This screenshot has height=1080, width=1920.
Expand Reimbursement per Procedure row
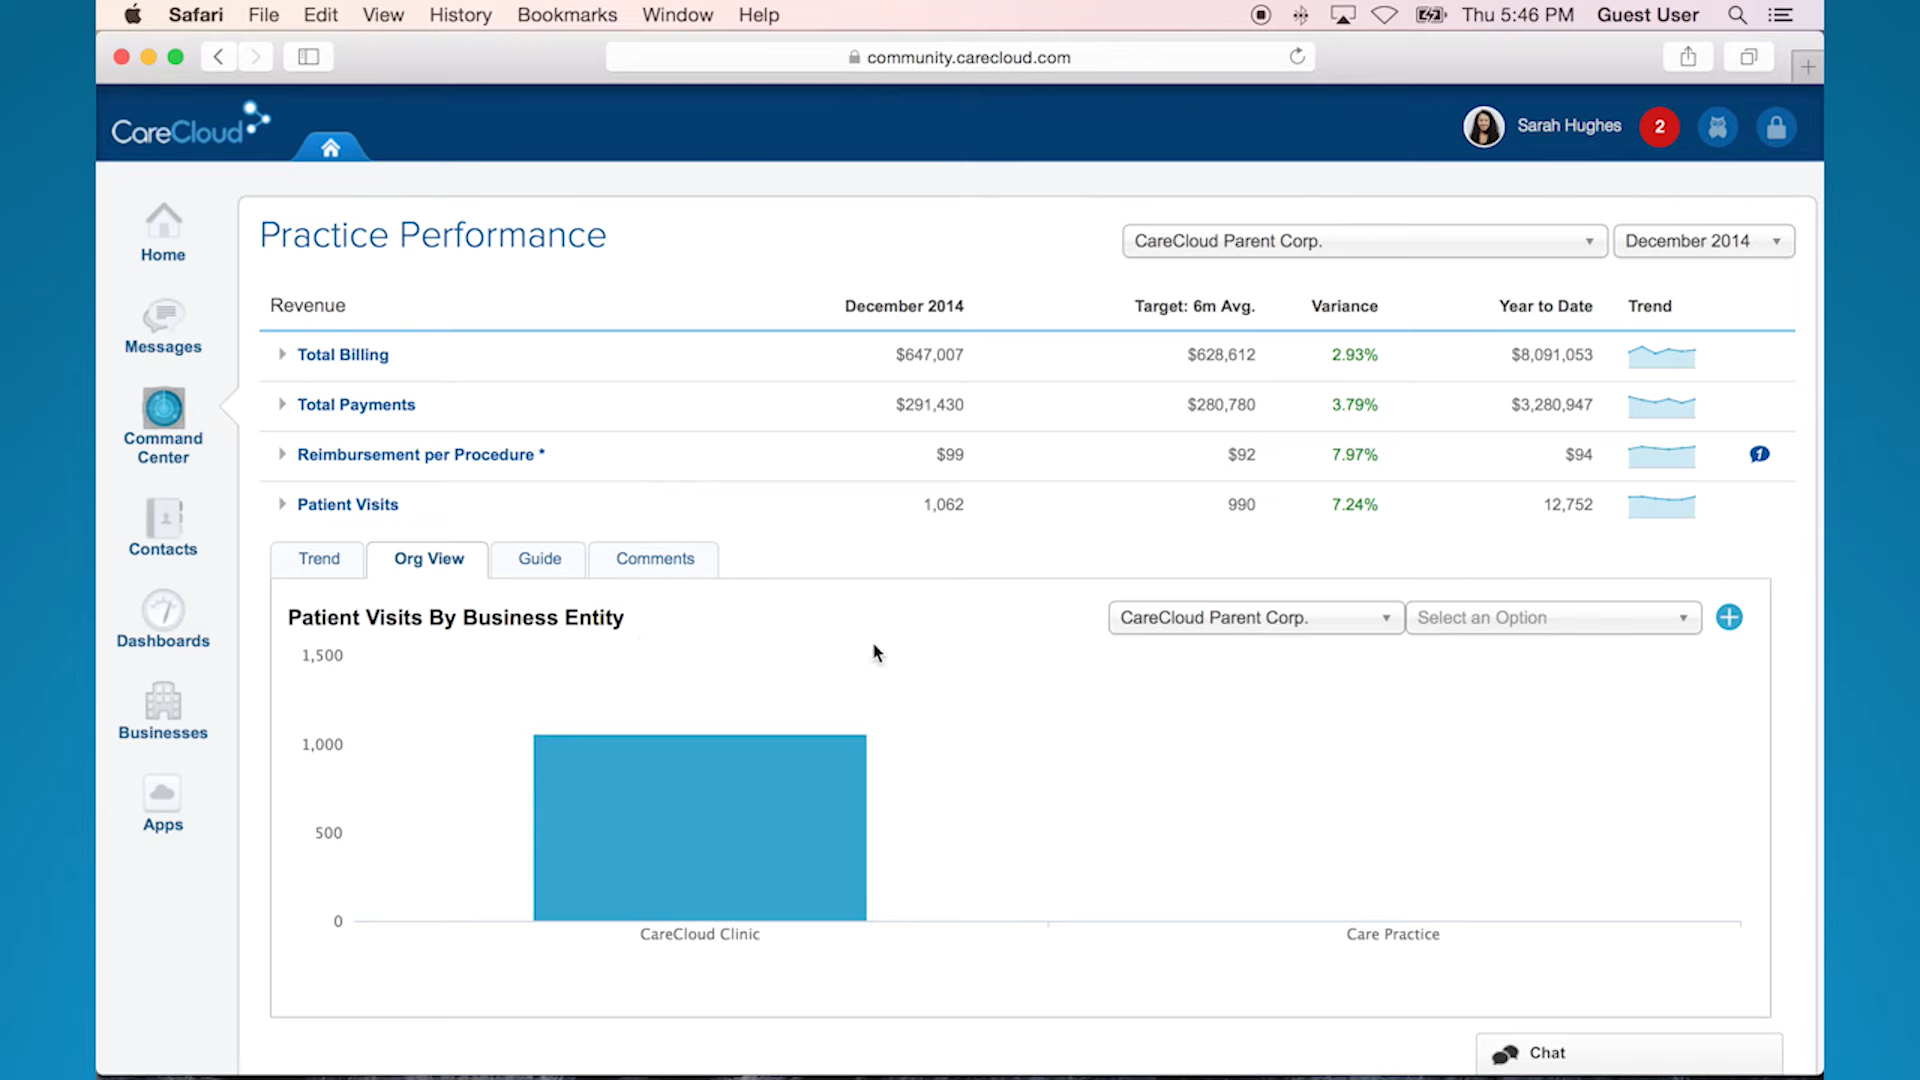[282, 454]
